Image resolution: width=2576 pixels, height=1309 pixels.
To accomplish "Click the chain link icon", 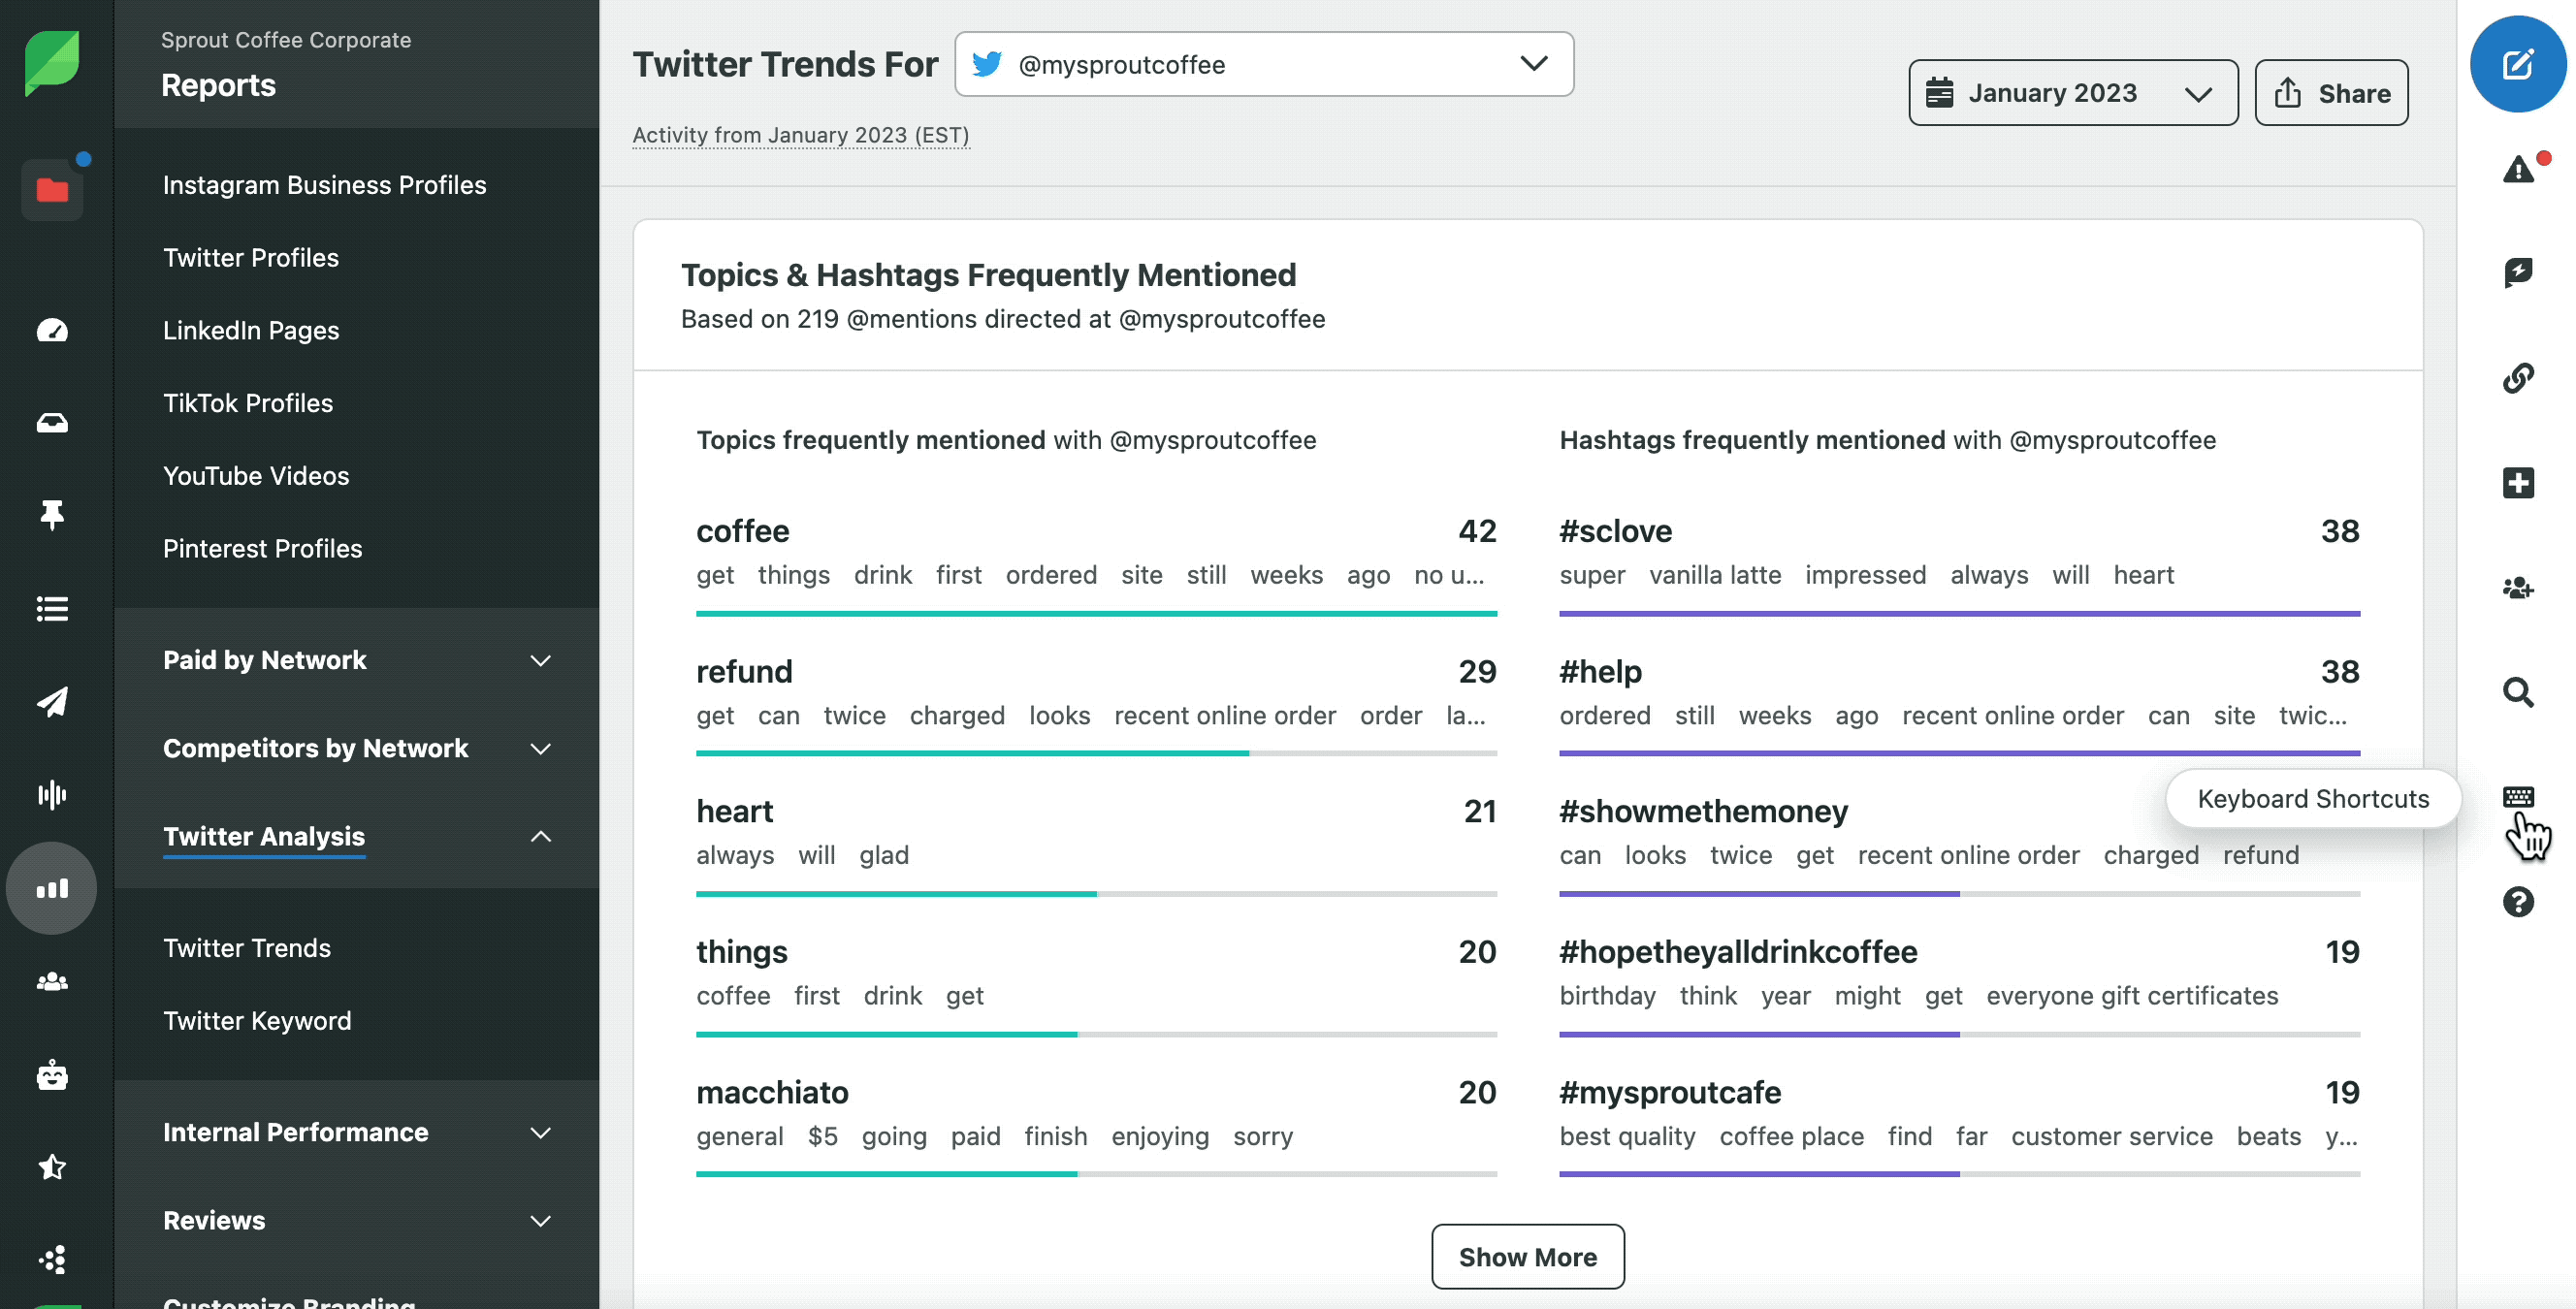I will point(2518,378).
